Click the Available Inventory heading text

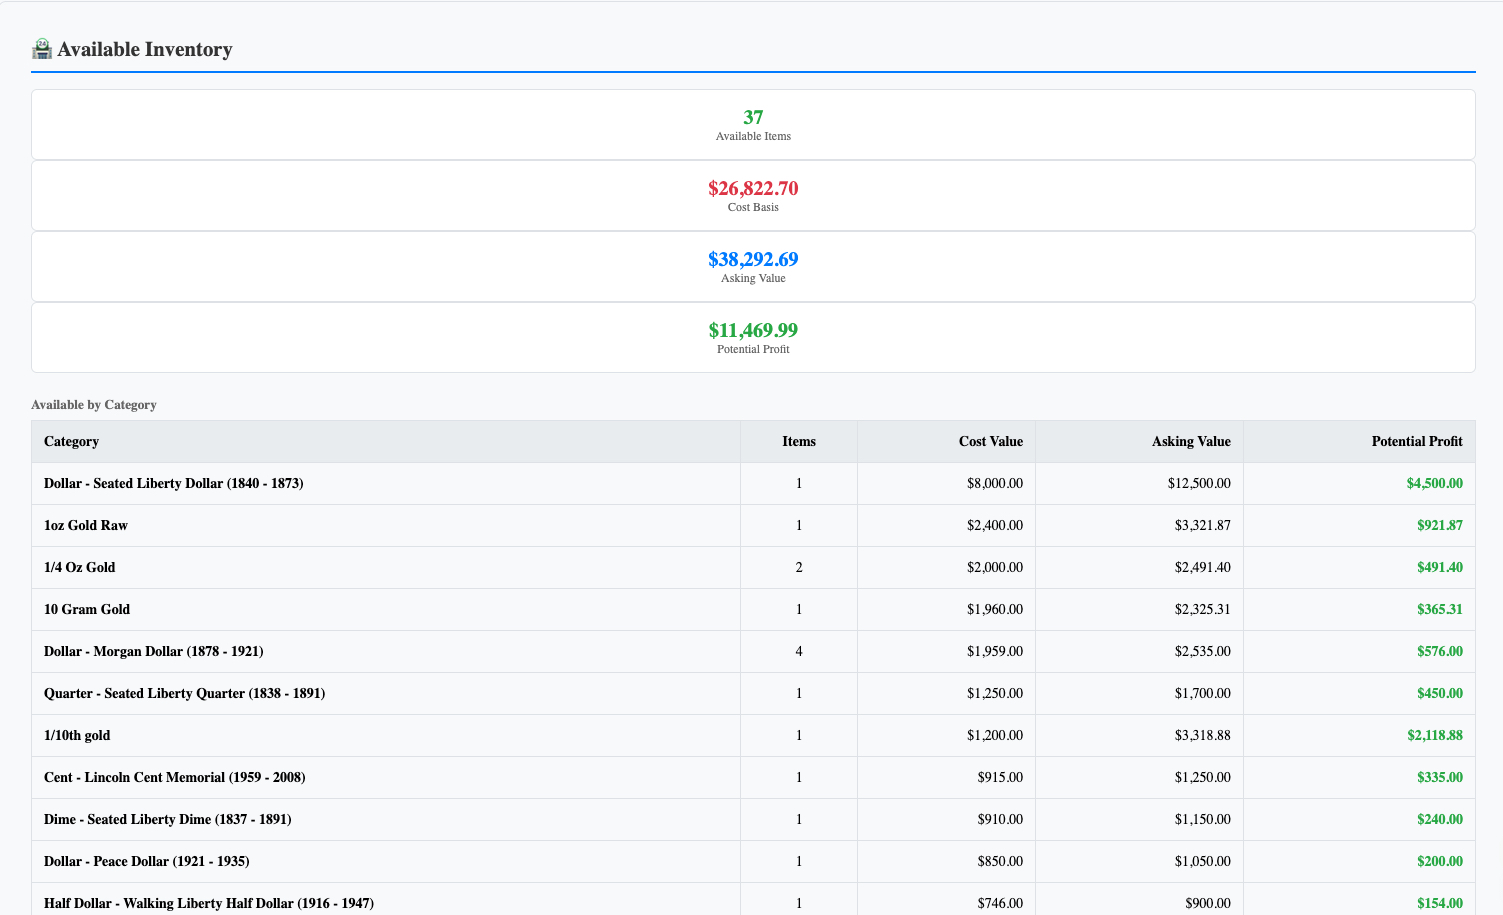(x=145, y=49)
